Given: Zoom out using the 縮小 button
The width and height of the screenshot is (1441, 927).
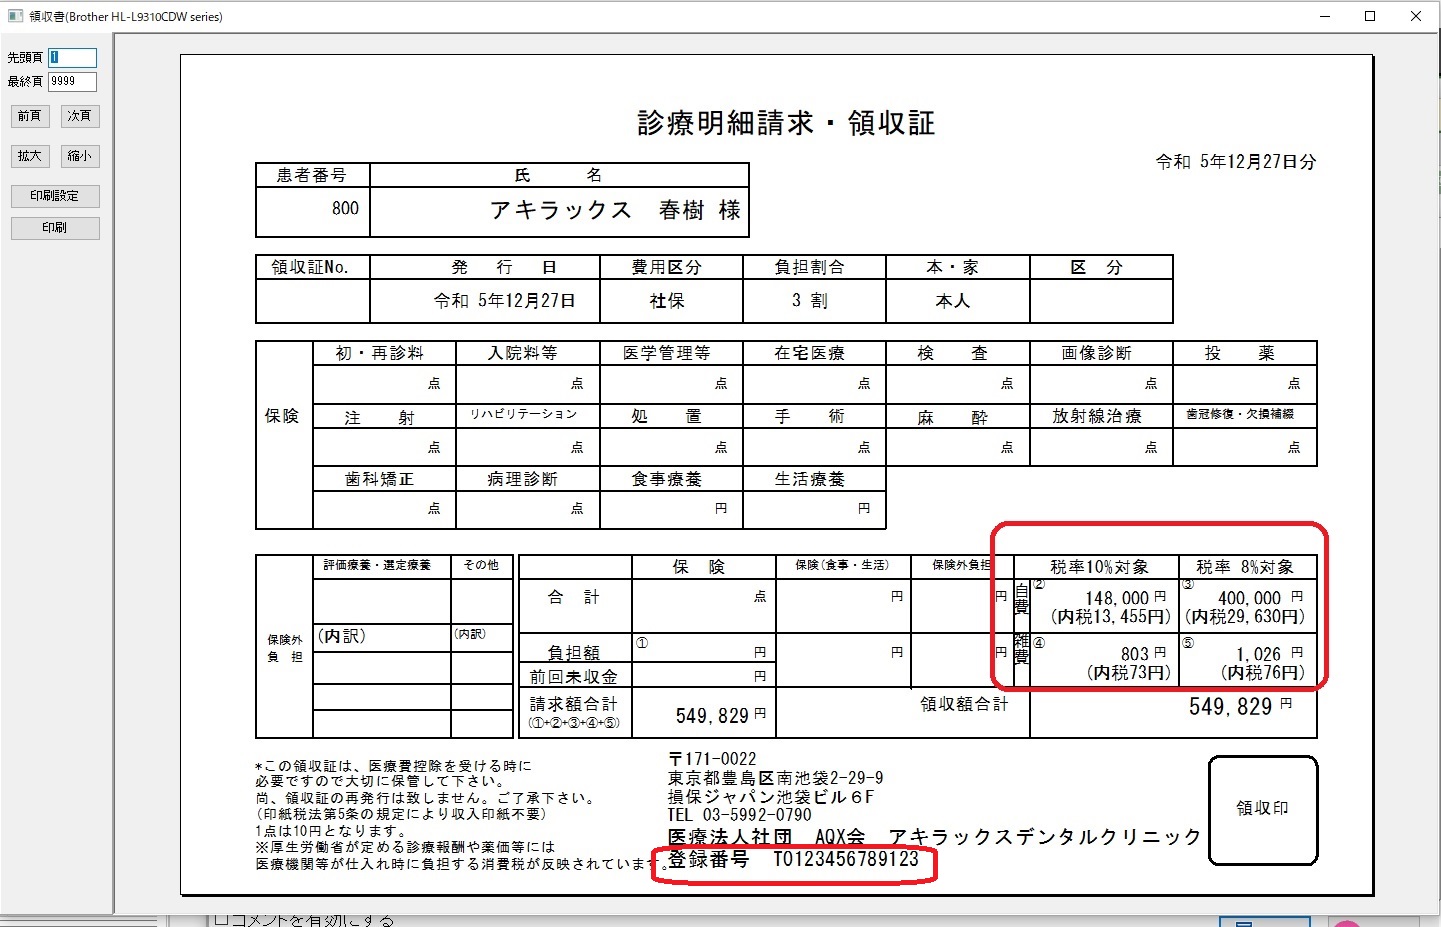Looking at the screenshot, I should [x=80, y=156].
